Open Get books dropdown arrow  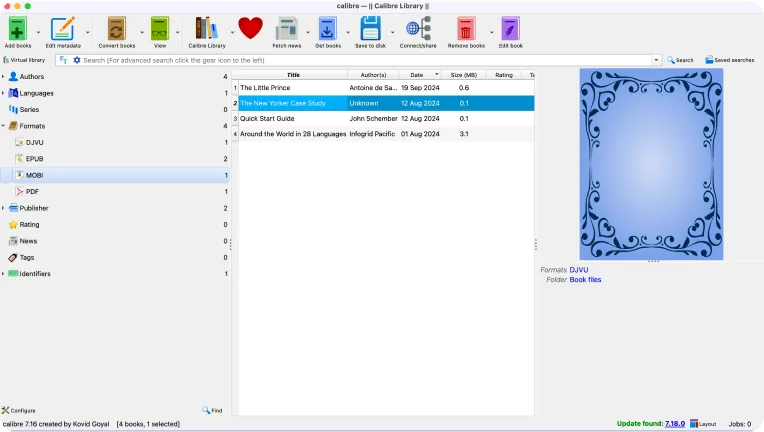tap(348, 33)
